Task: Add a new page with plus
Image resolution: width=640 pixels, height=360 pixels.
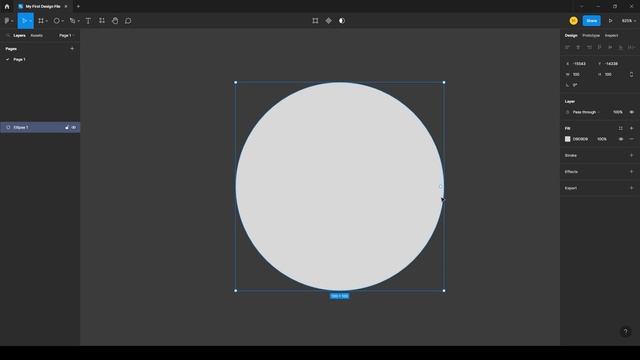Action: point(72,49)
